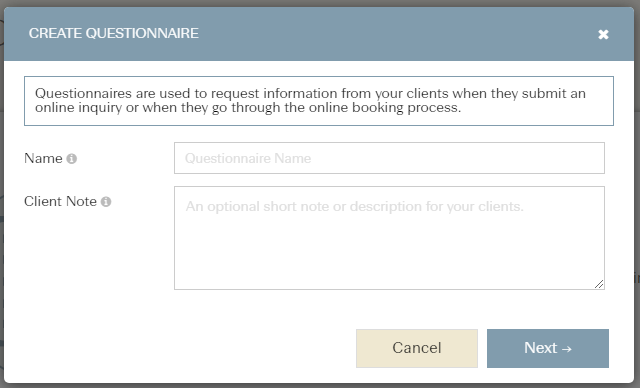Click the info icon beside Name
The height and width of the screenshot is (388, 640).
click(x=71, y=158)
